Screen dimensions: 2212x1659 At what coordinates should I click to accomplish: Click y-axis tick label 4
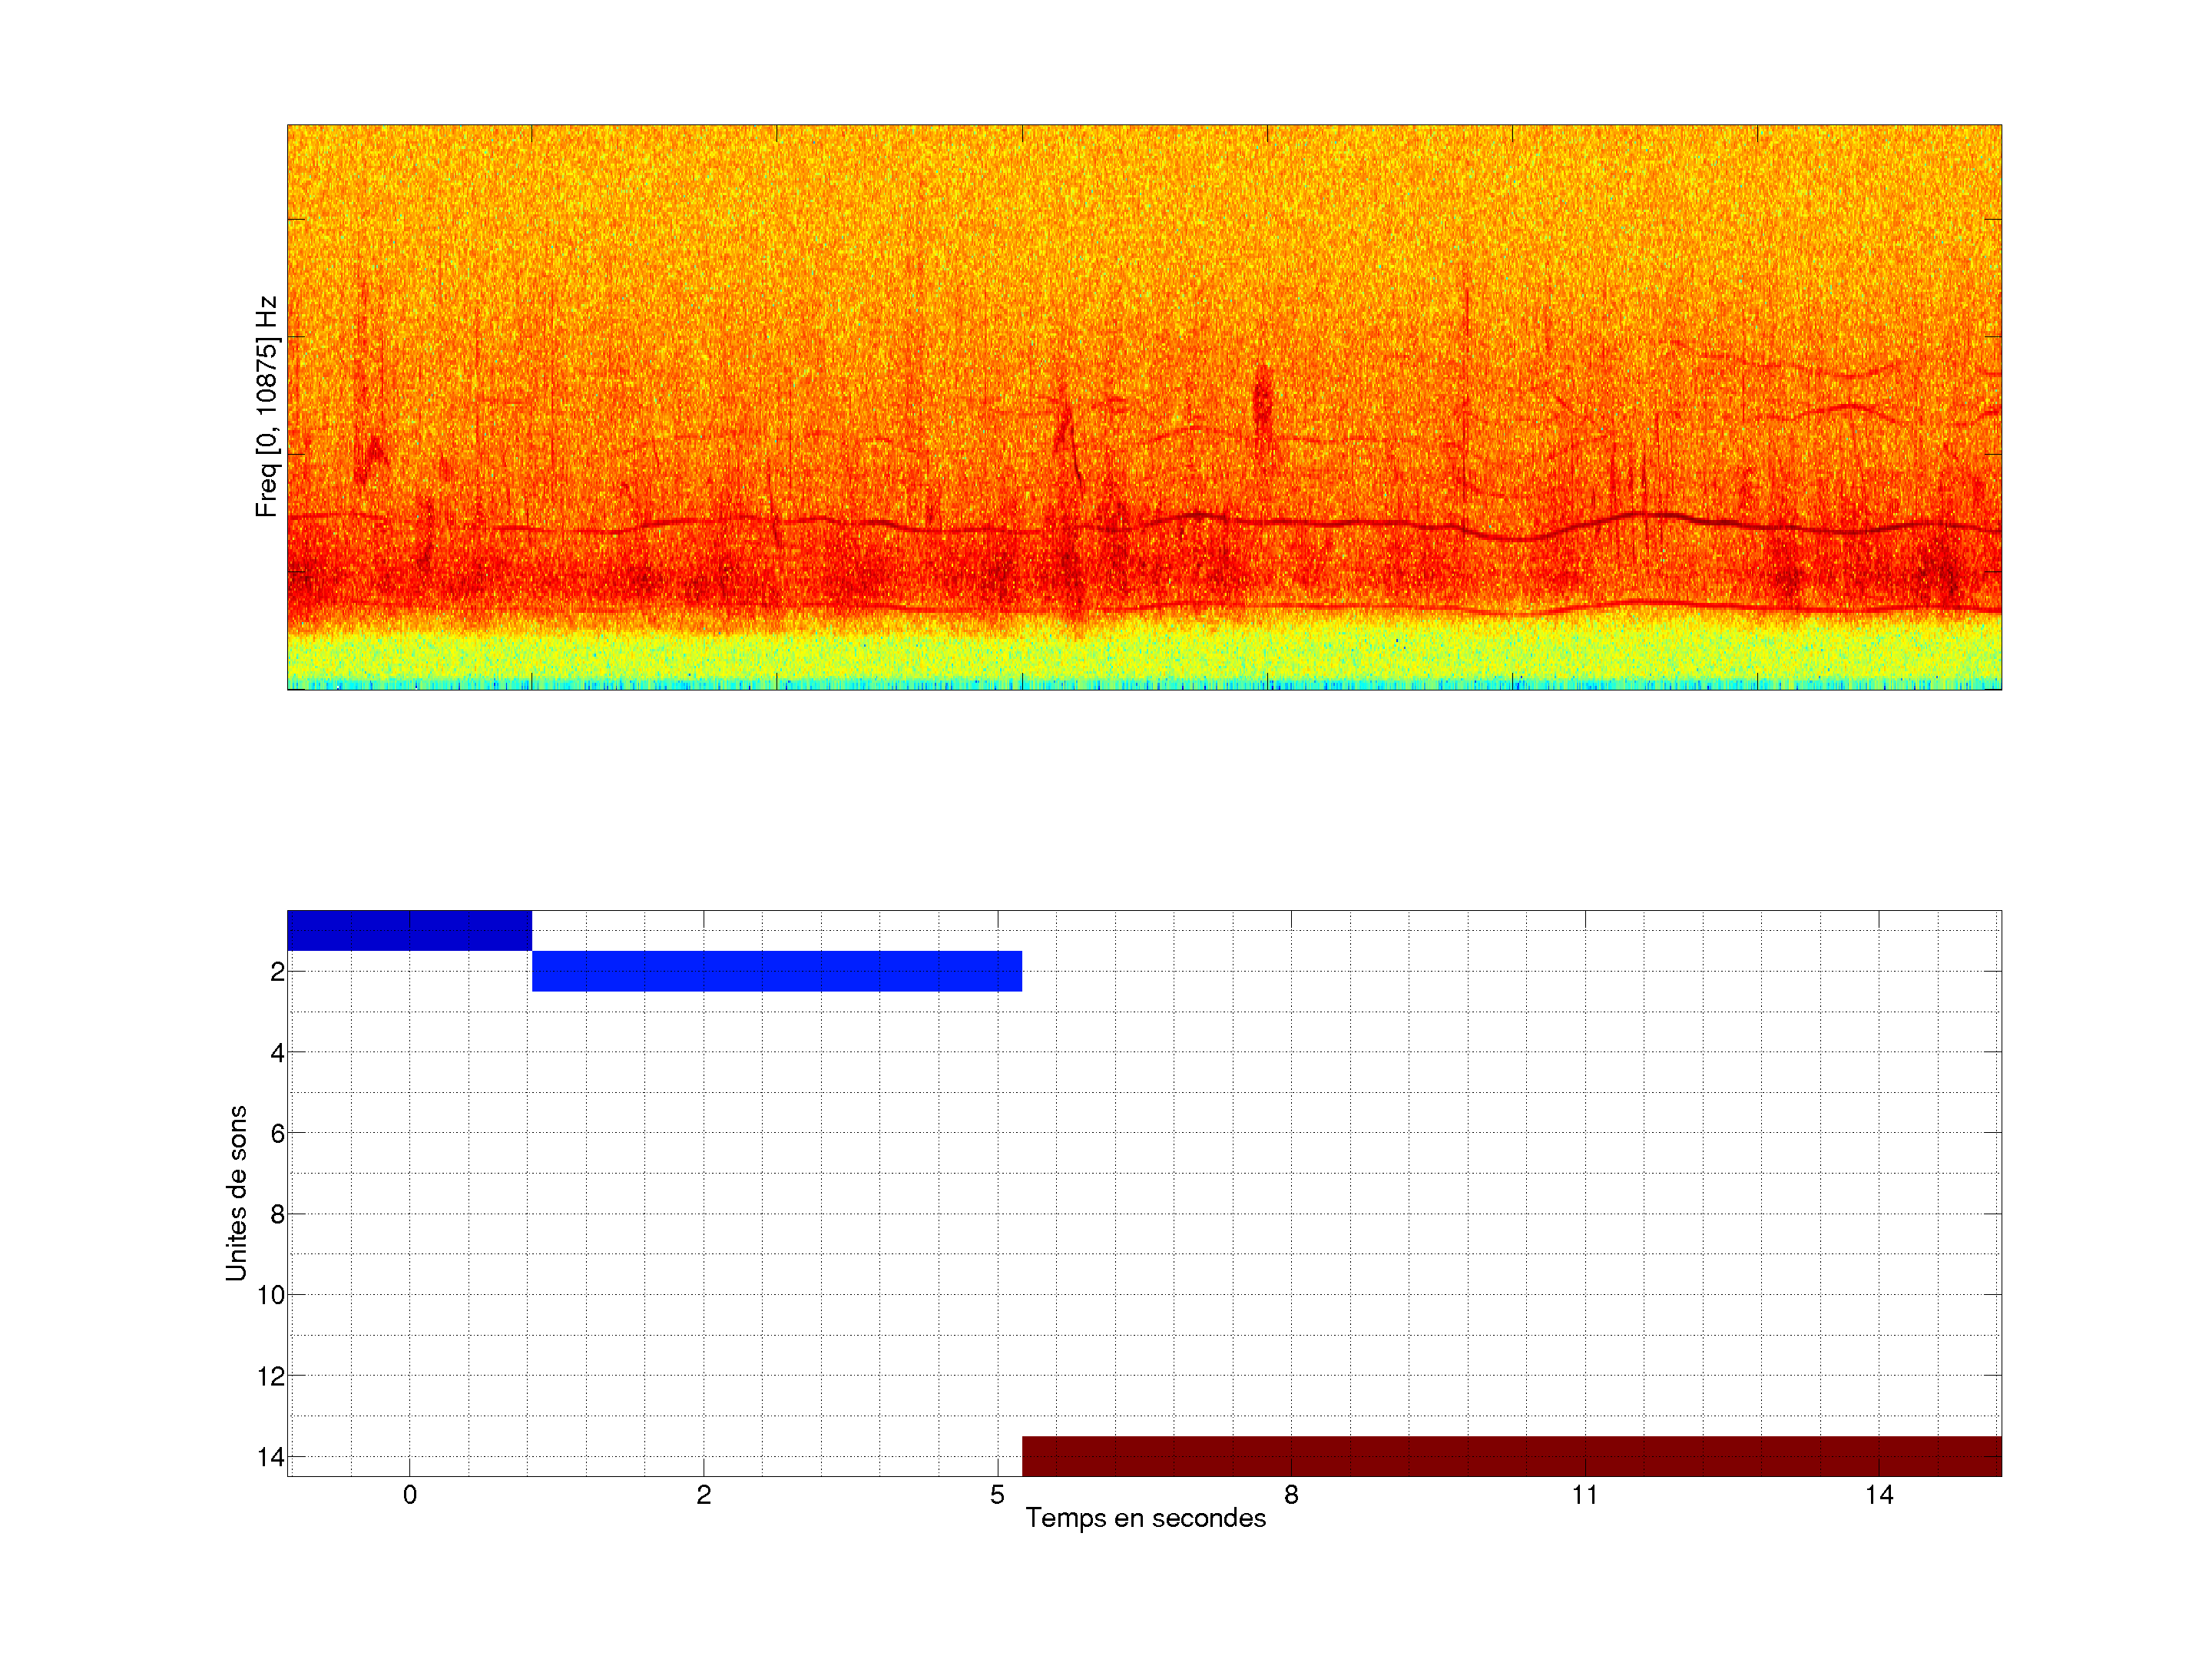[x=277, y=1052]
